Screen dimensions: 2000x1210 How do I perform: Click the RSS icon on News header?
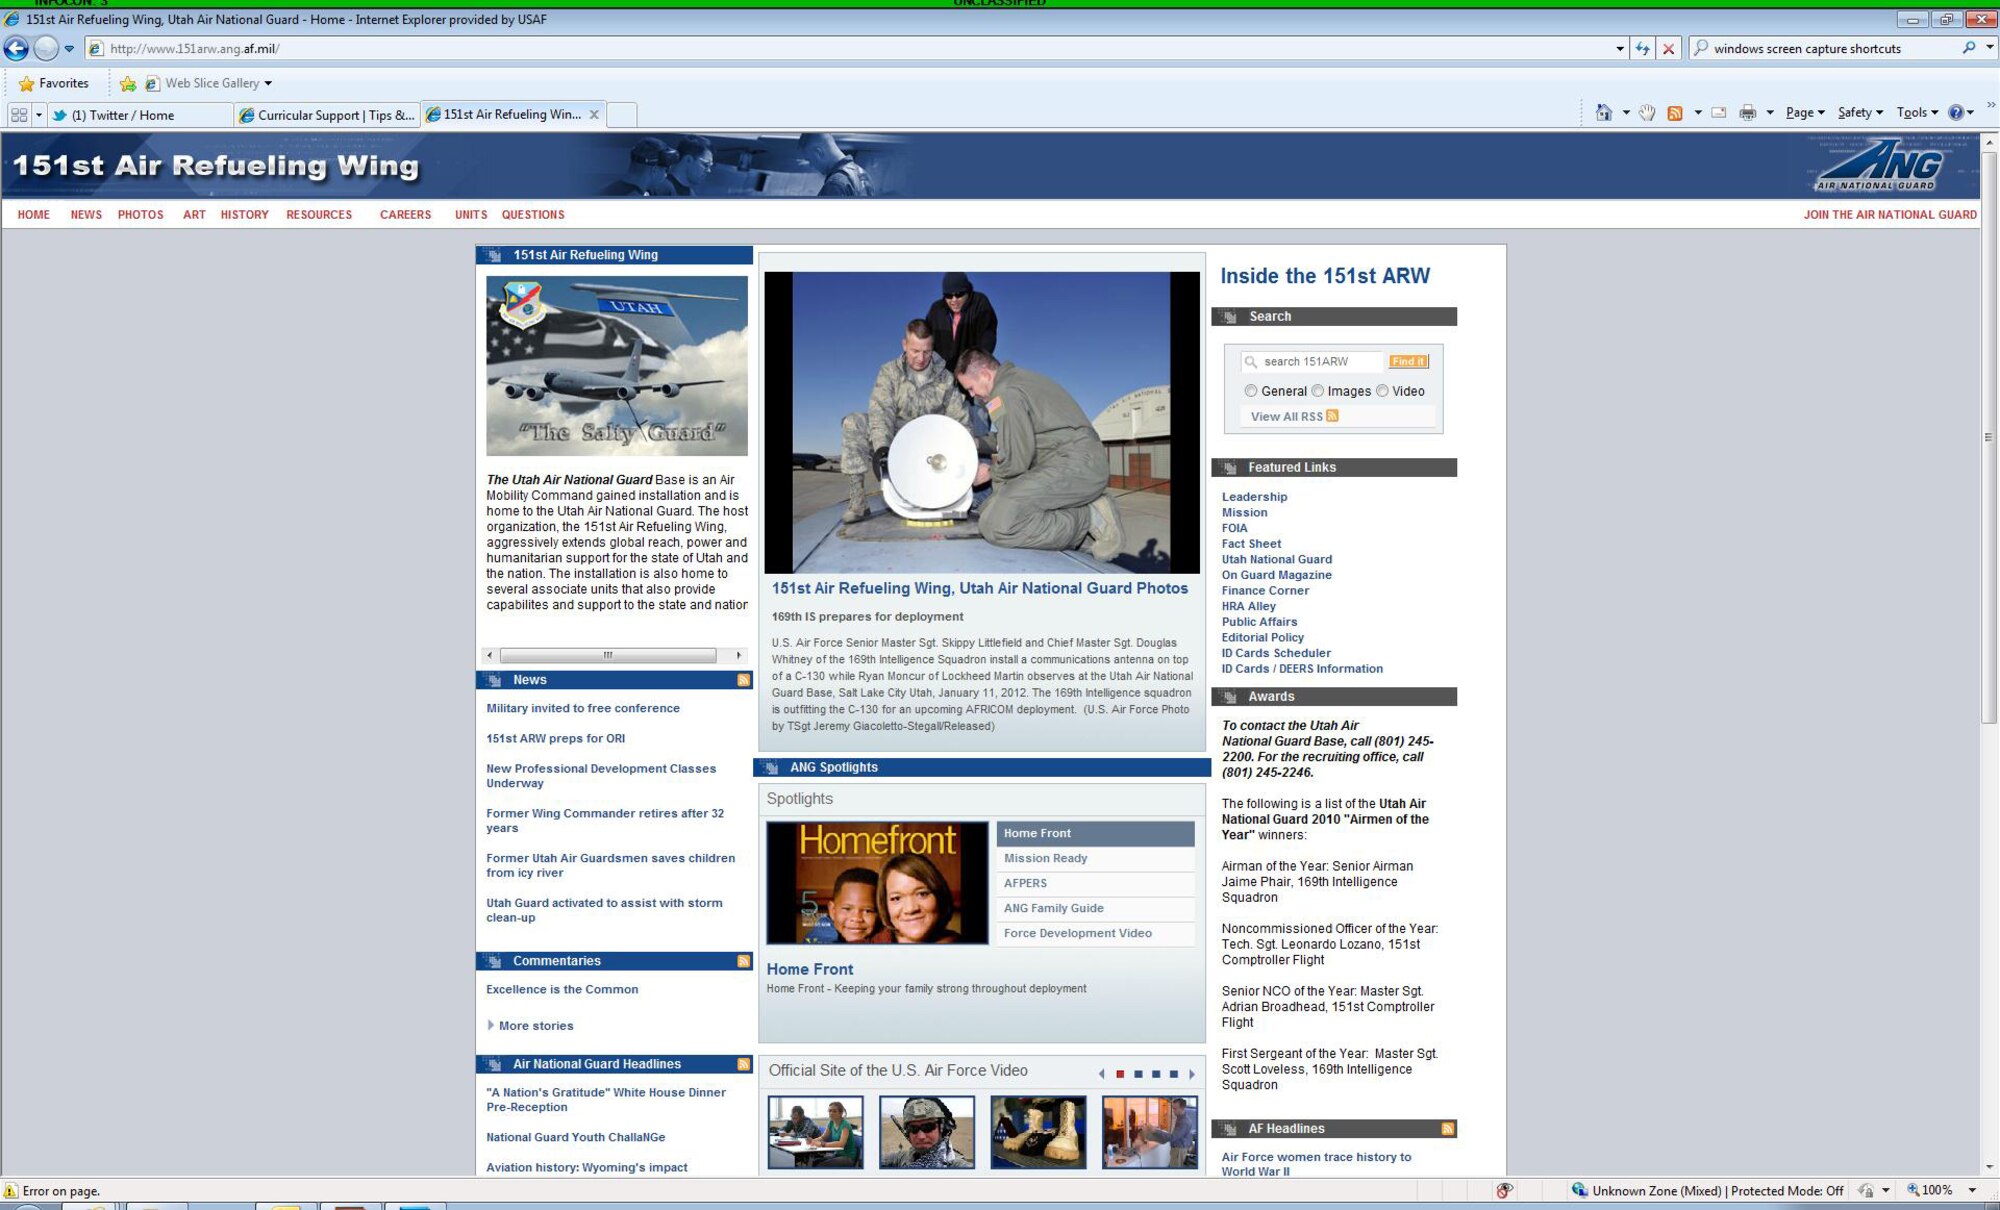click(x=743, y=680)
